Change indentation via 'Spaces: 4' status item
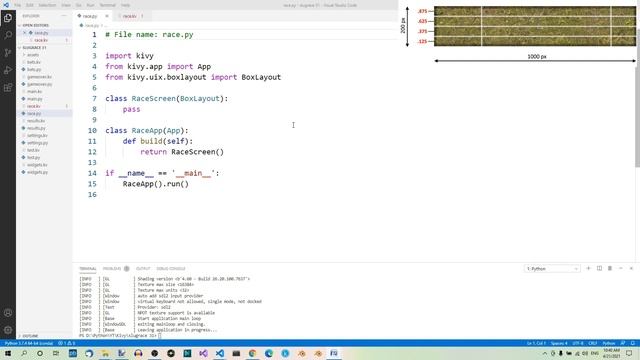 pos(559,343)
